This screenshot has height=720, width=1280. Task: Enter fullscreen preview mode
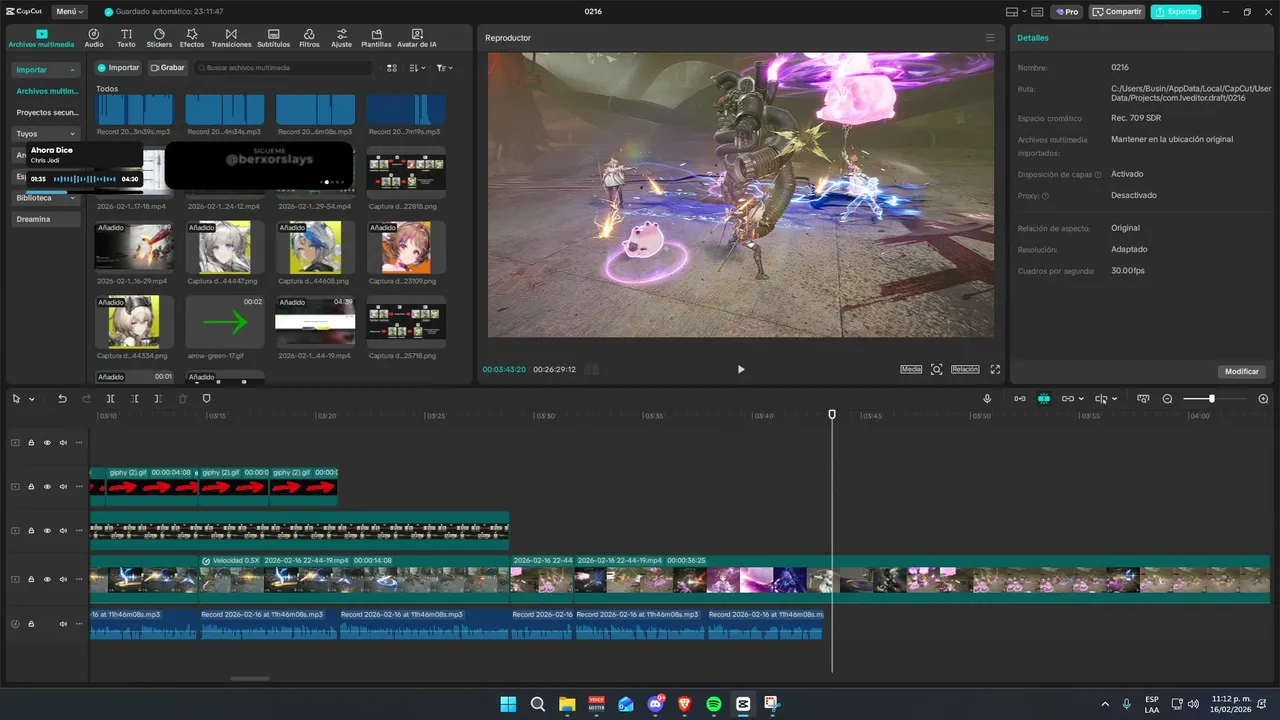point(995,369)
